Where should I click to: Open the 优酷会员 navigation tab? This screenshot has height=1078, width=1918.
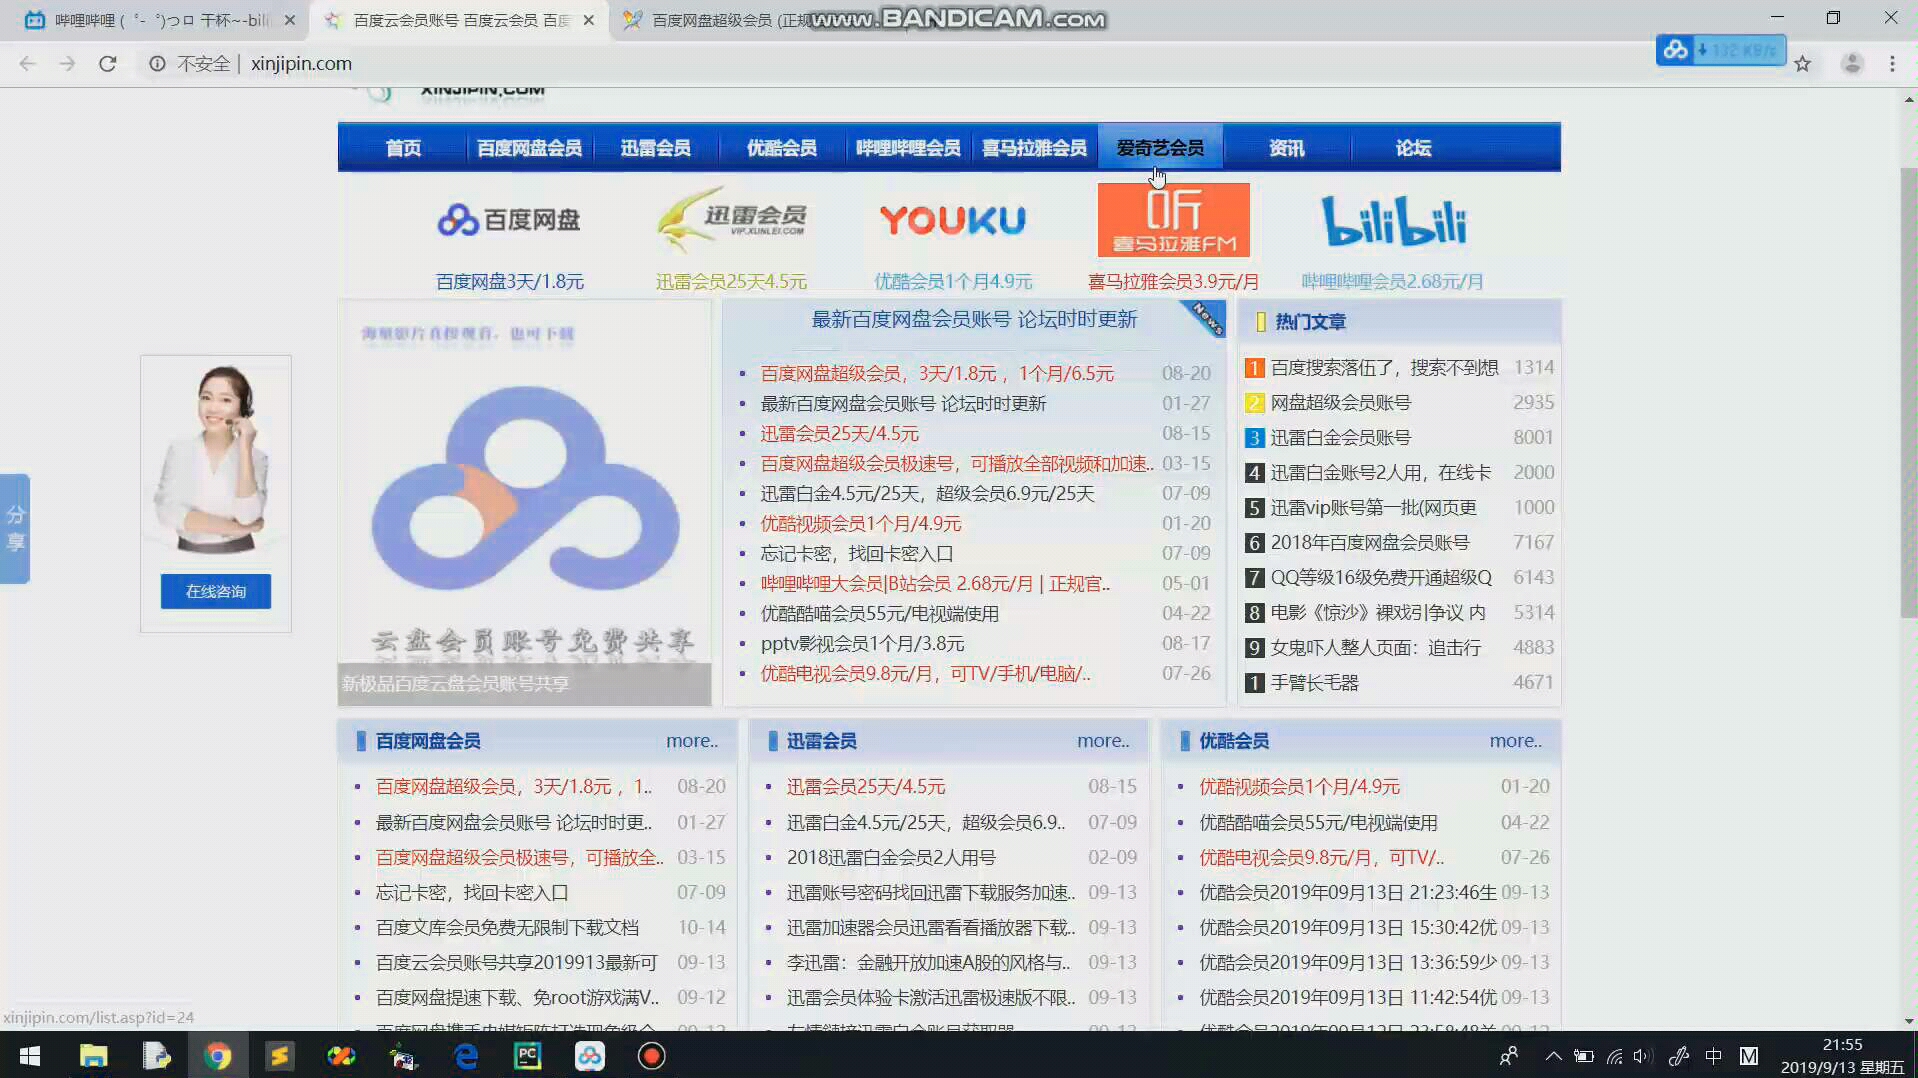point(781,148)
